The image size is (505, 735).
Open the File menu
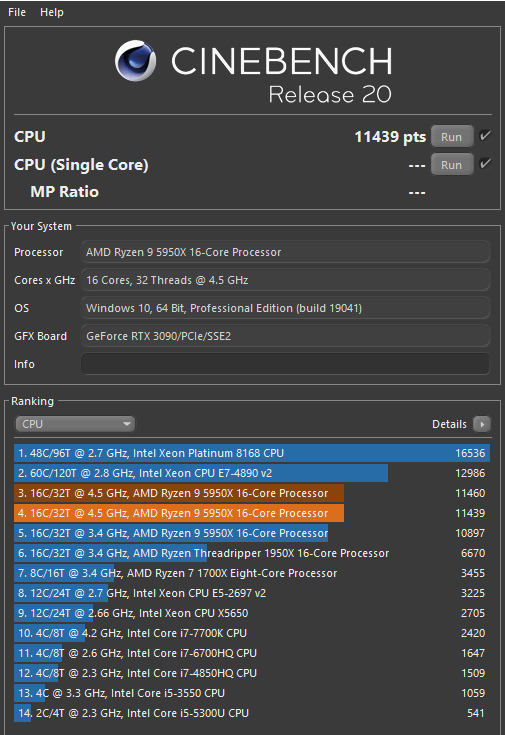tap(17, 12)
